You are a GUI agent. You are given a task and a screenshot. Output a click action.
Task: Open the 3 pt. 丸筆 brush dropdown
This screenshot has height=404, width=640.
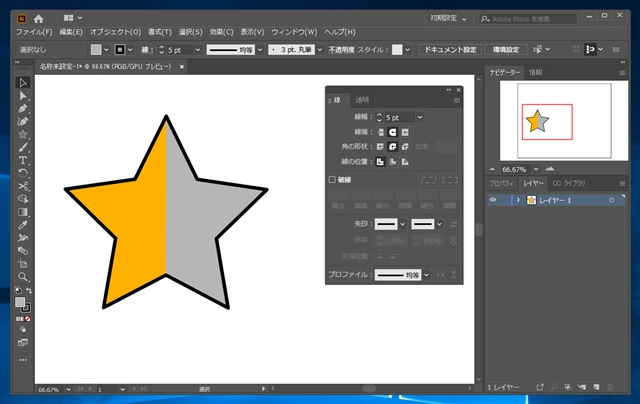pos(320,50)
